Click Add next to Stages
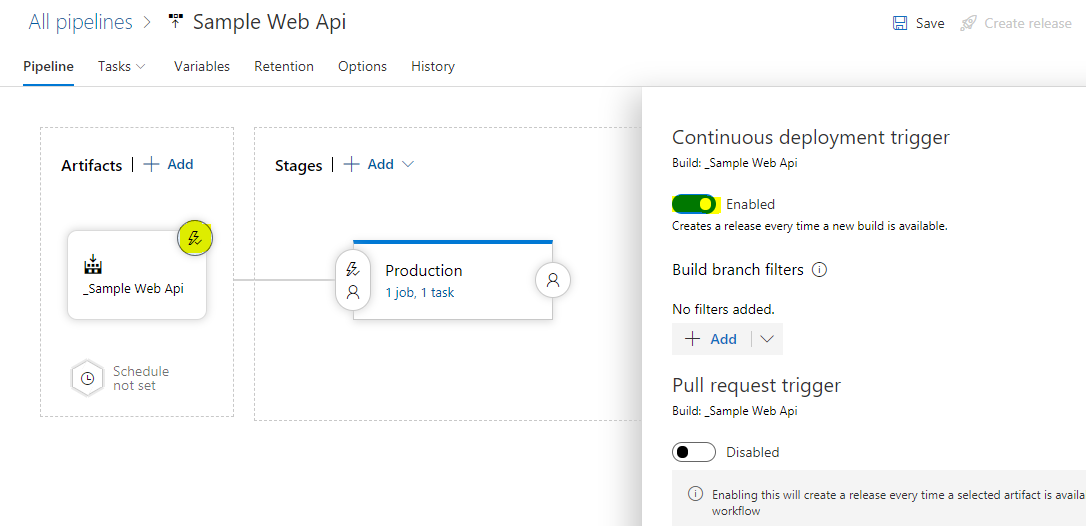Image resolution: width=1086 pixels, height=526 pixels. (x=369, y=164)
